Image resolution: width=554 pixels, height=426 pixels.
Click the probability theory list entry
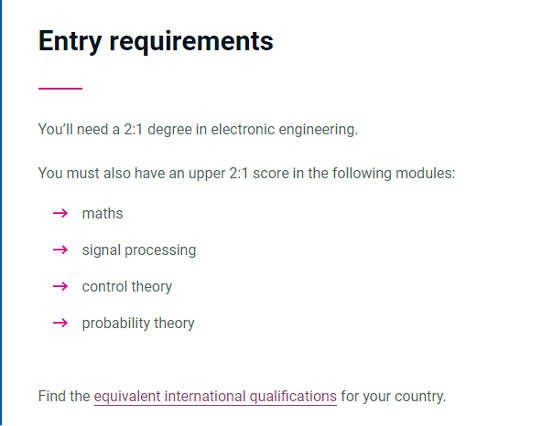pos(138,324)
